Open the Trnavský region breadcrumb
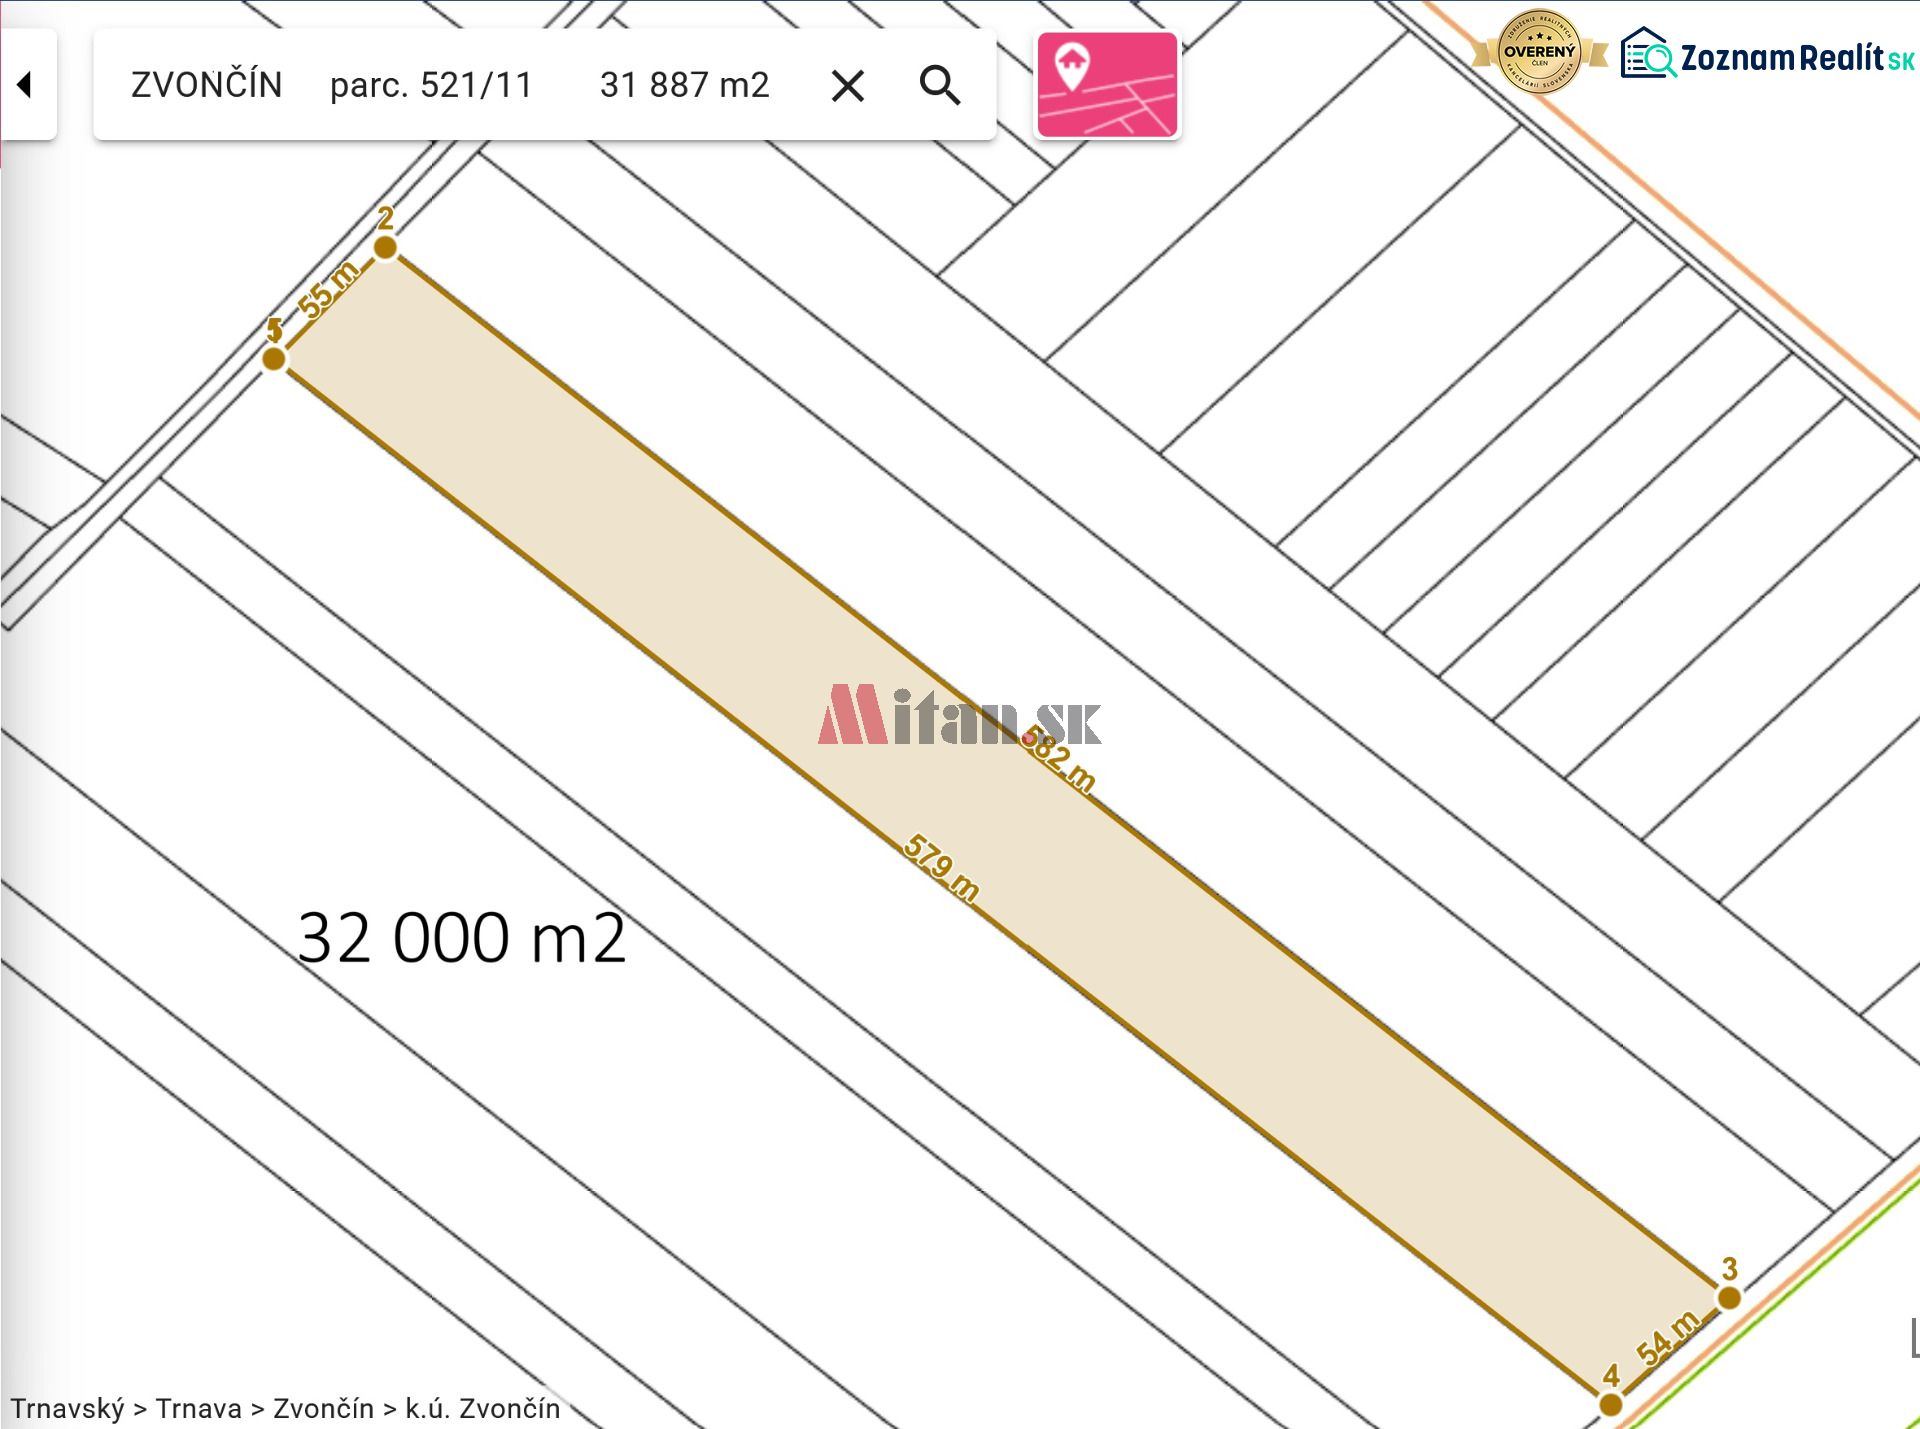The width and height of the screenshot is (1920, 1429). point(67,1408)
